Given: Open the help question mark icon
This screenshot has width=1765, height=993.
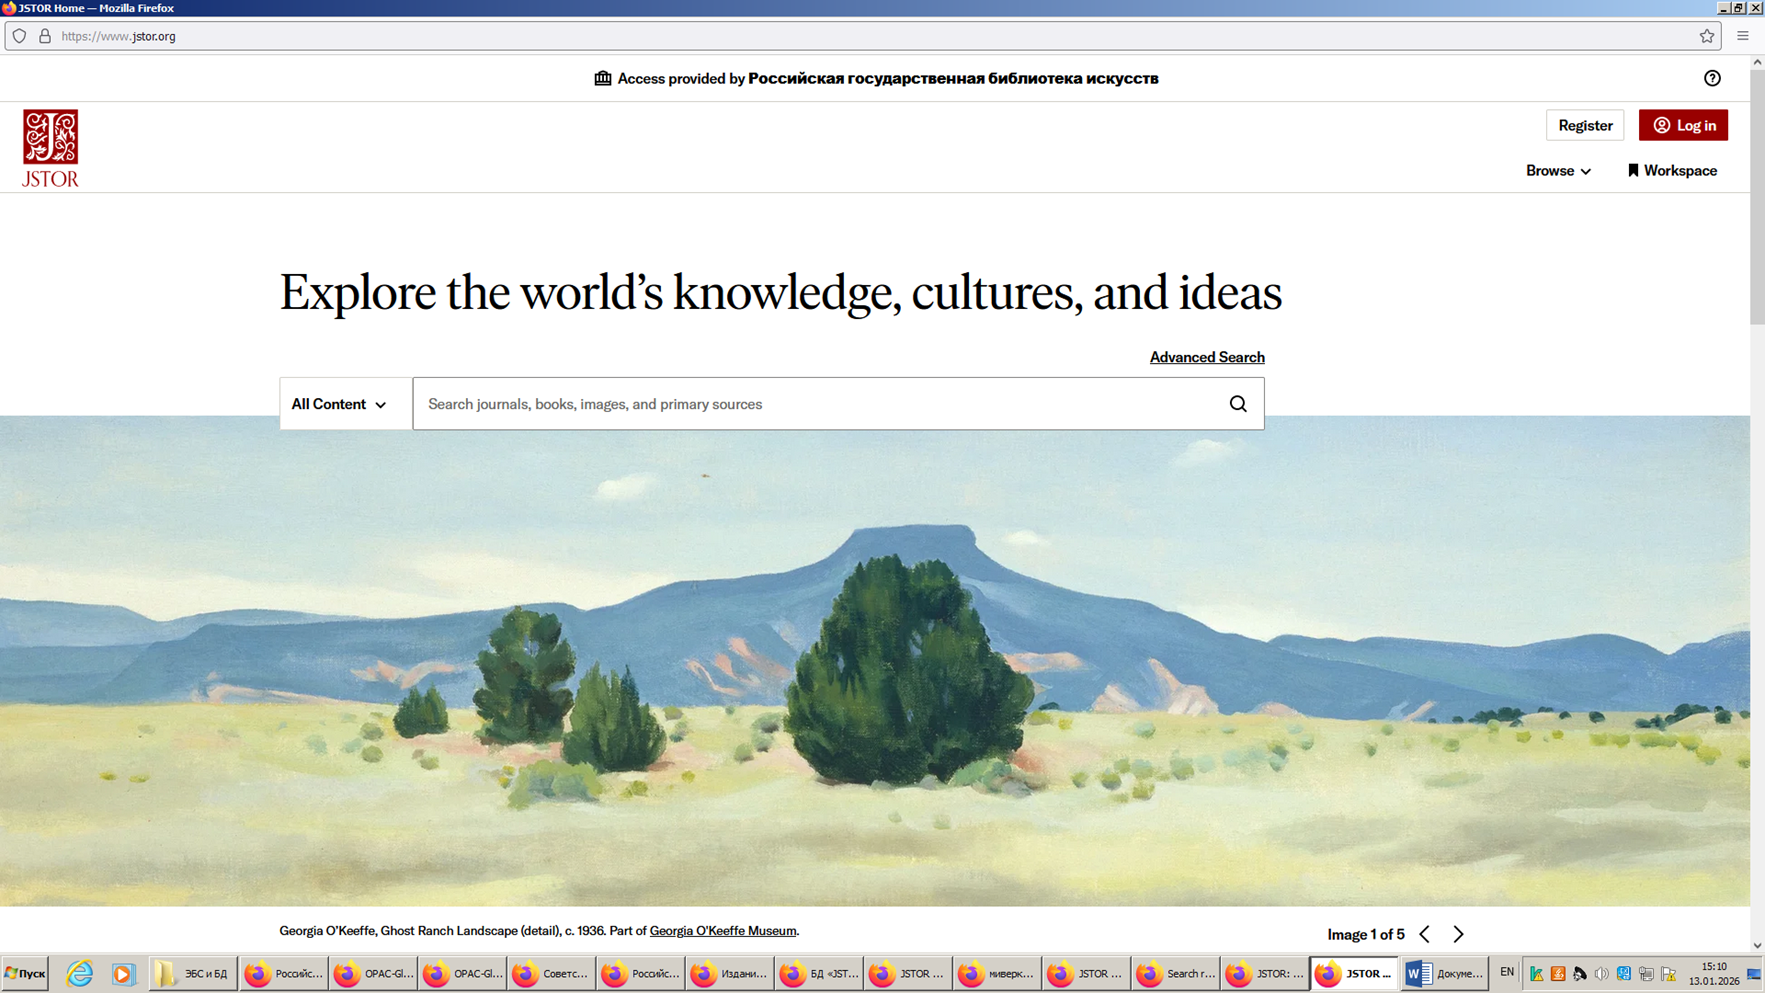Looking at the screenshot, I should 1712,78.
